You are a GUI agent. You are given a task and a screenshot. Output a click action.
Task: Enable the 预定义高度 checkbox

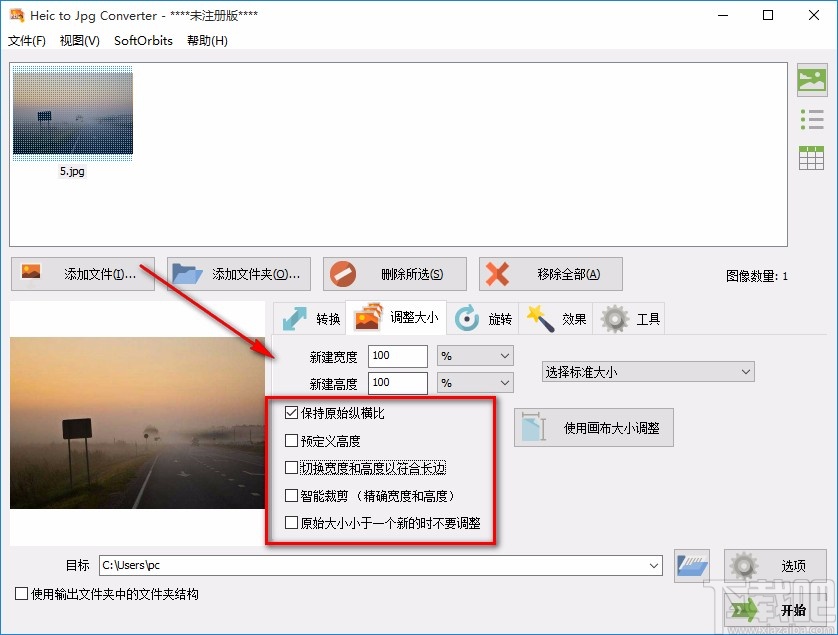pyautogui.click(x=292, y=440)
